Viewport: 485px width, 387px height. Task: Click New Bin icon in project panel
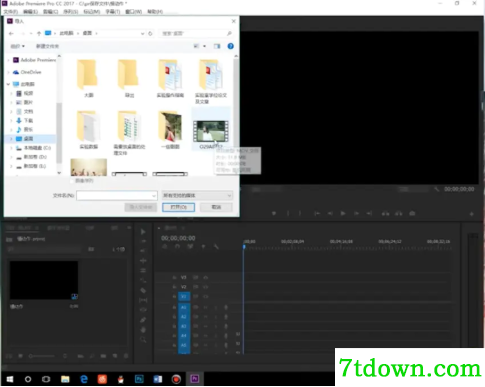(104, 356)
